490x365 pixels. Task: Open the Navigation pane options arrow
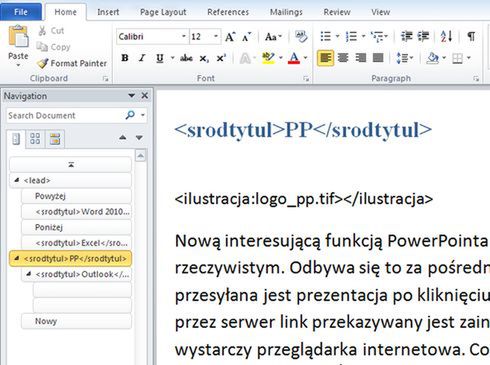[132, 96]
